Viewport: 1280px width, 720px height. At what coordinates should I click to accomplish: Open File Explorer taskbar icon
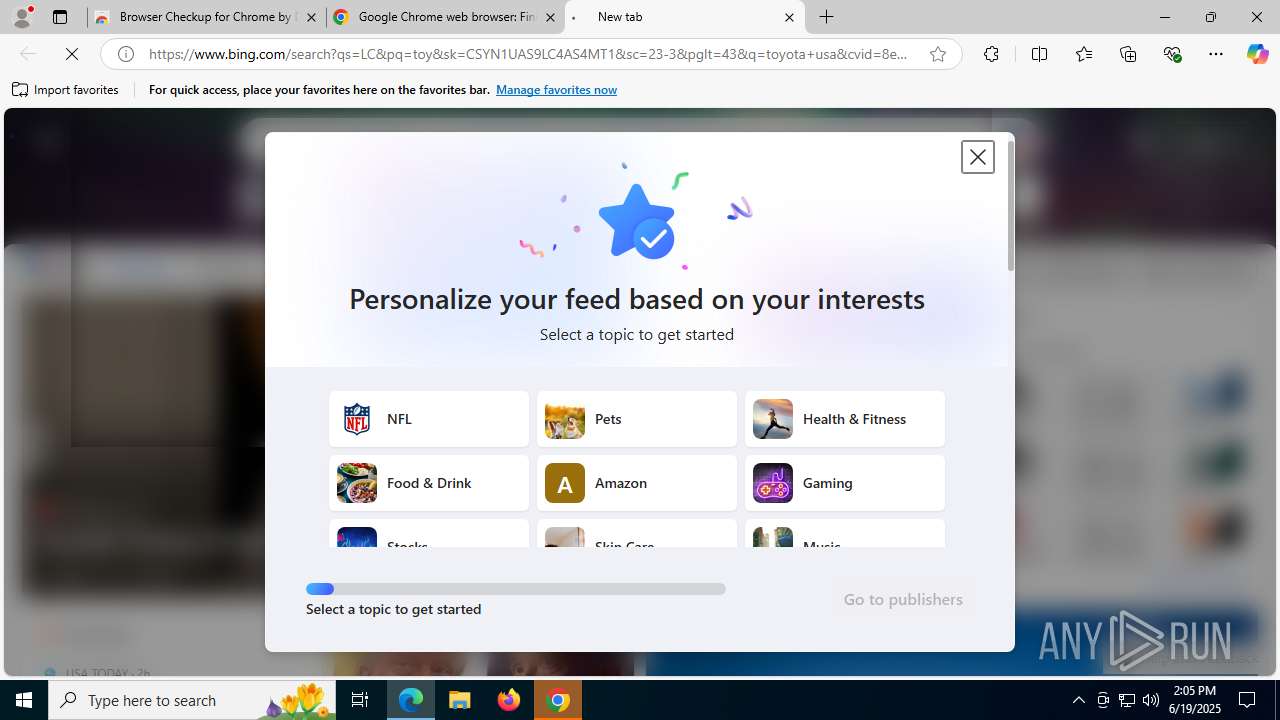(x=460, y=700)
